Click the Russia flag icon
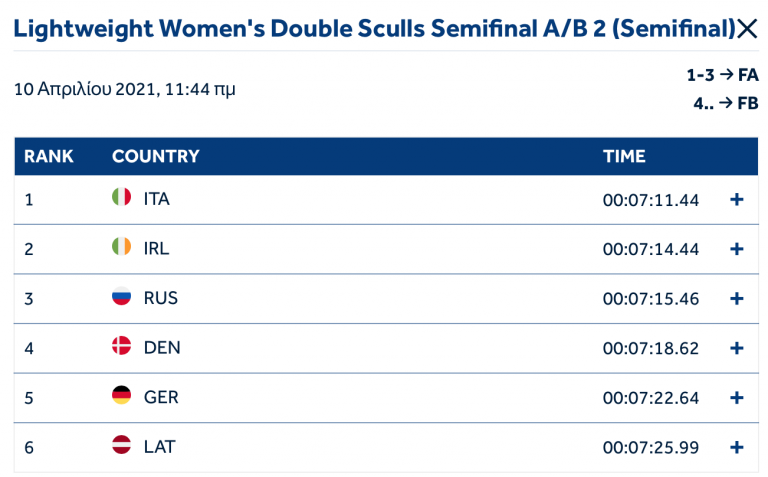The image size is (768, 477). [x=121, y=297]
